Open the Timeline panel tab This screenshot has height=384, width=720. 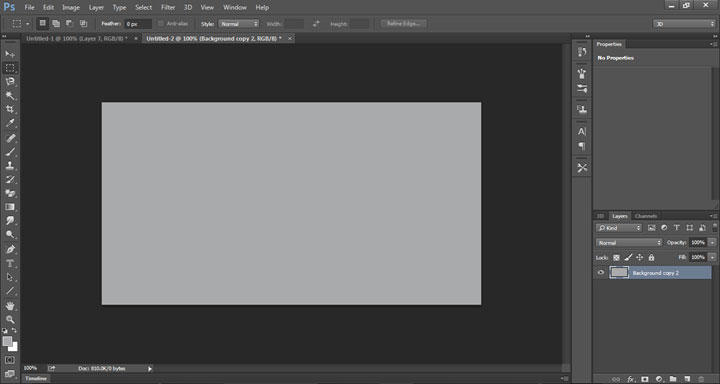point(36,379)
